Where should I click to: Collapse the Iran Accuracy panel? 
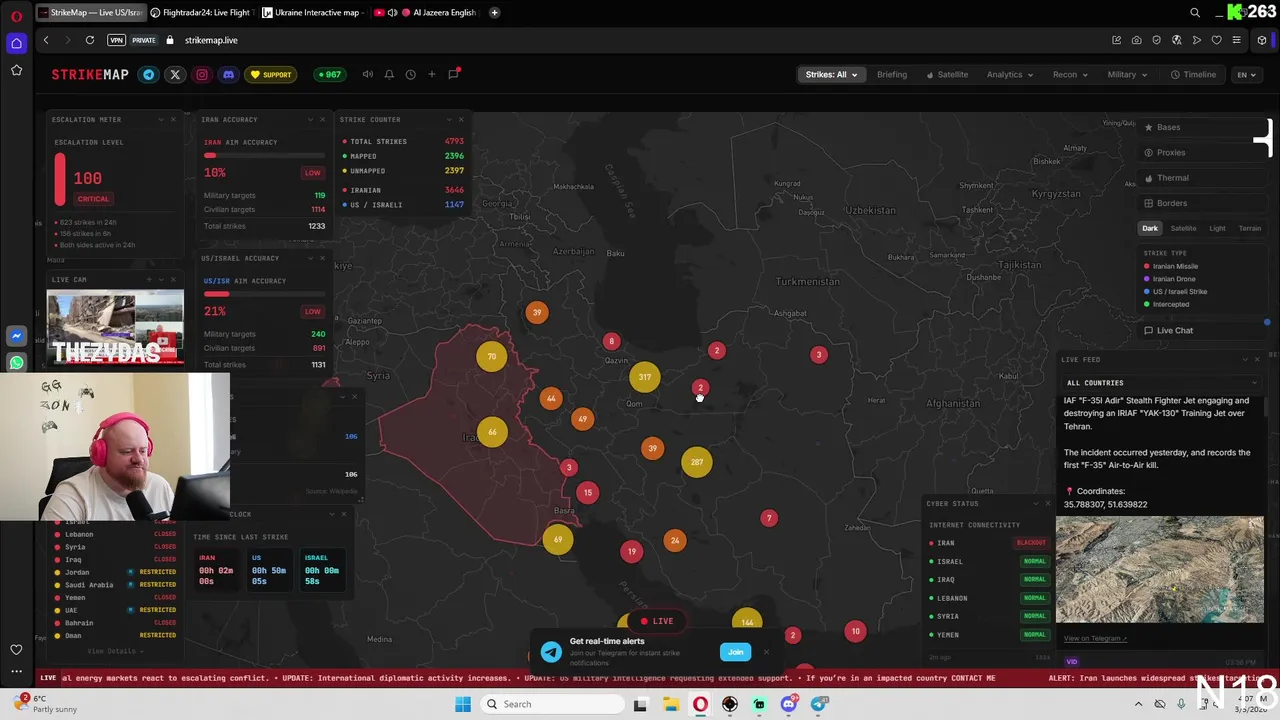click(x=310, y=119)
